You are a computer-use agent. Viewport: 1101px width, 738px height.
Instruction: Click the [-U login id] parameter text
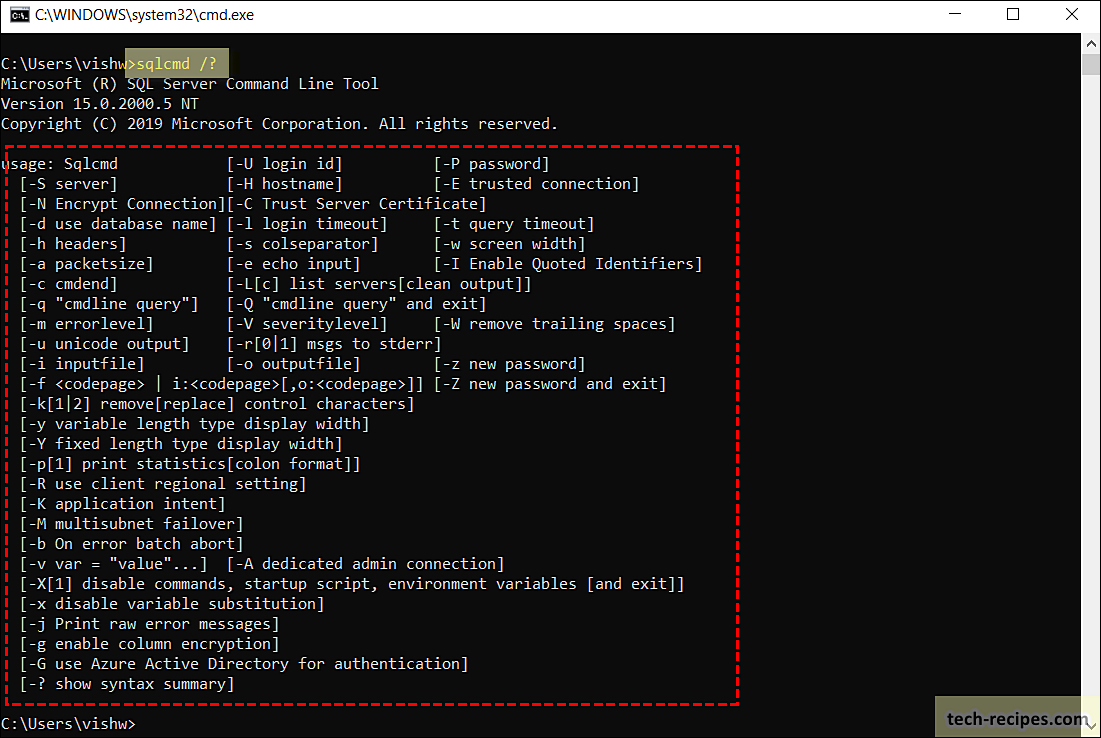(x=285, y=163)
